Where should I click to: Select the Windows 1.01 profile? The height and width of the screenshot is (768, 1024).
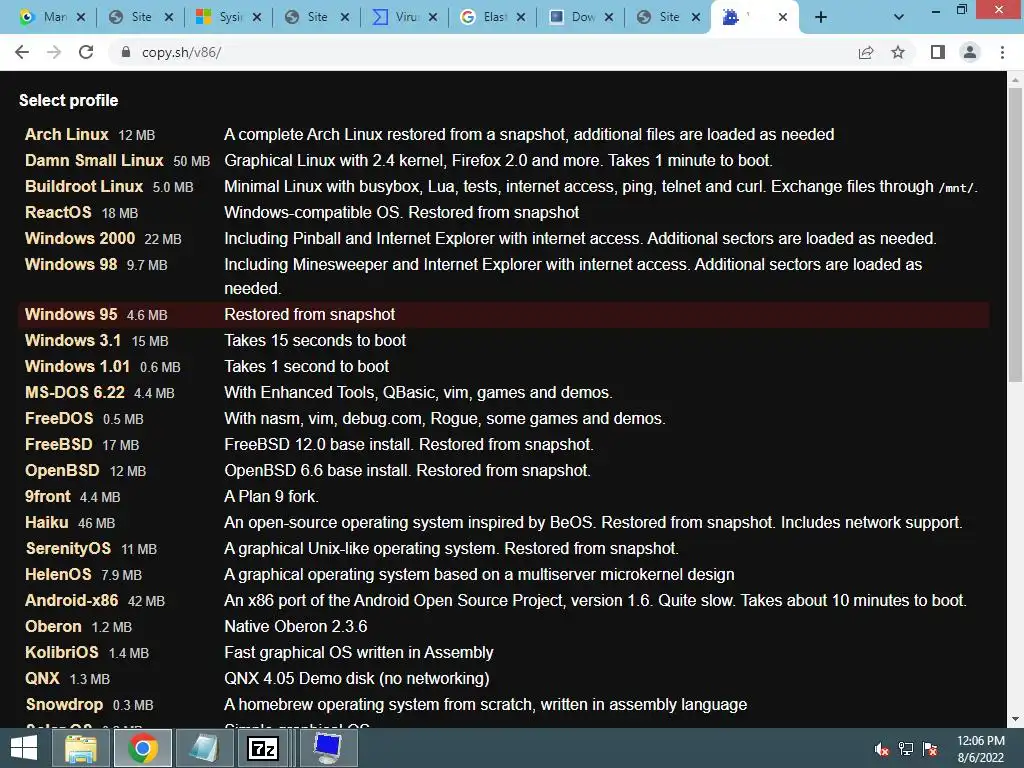[77, 366]
